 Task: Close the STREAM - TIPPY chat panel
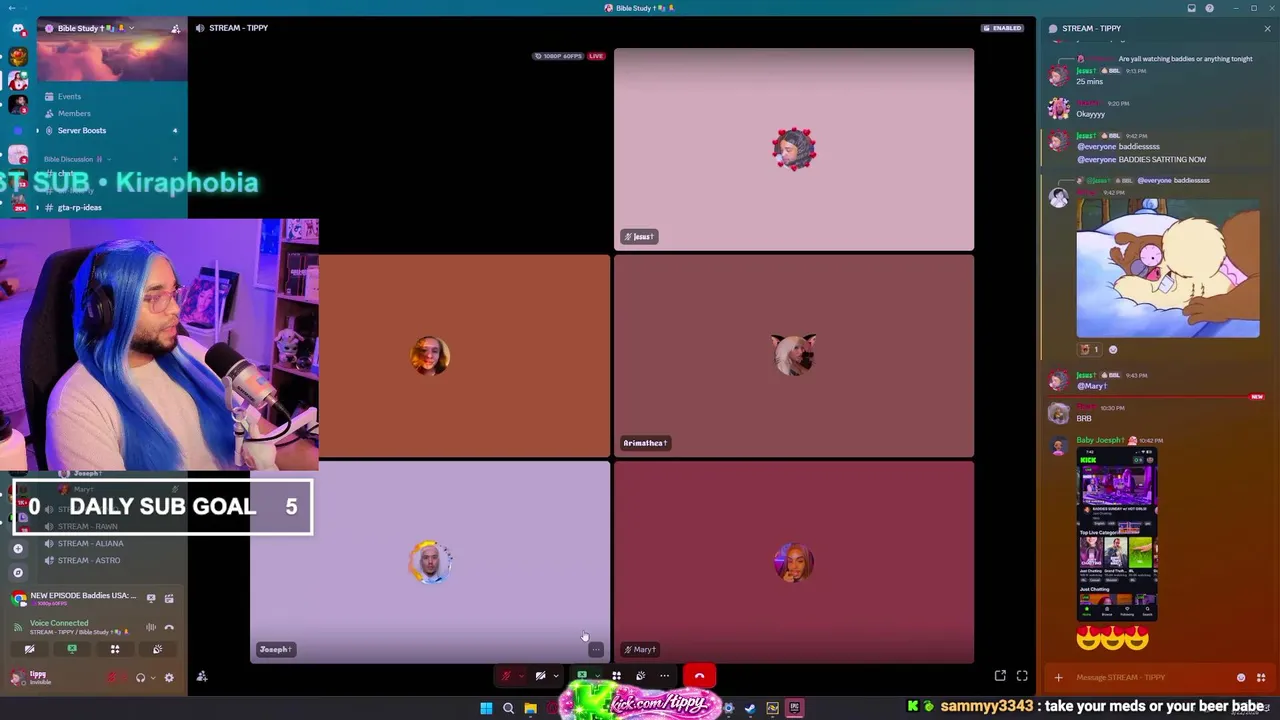[1267, 28]
